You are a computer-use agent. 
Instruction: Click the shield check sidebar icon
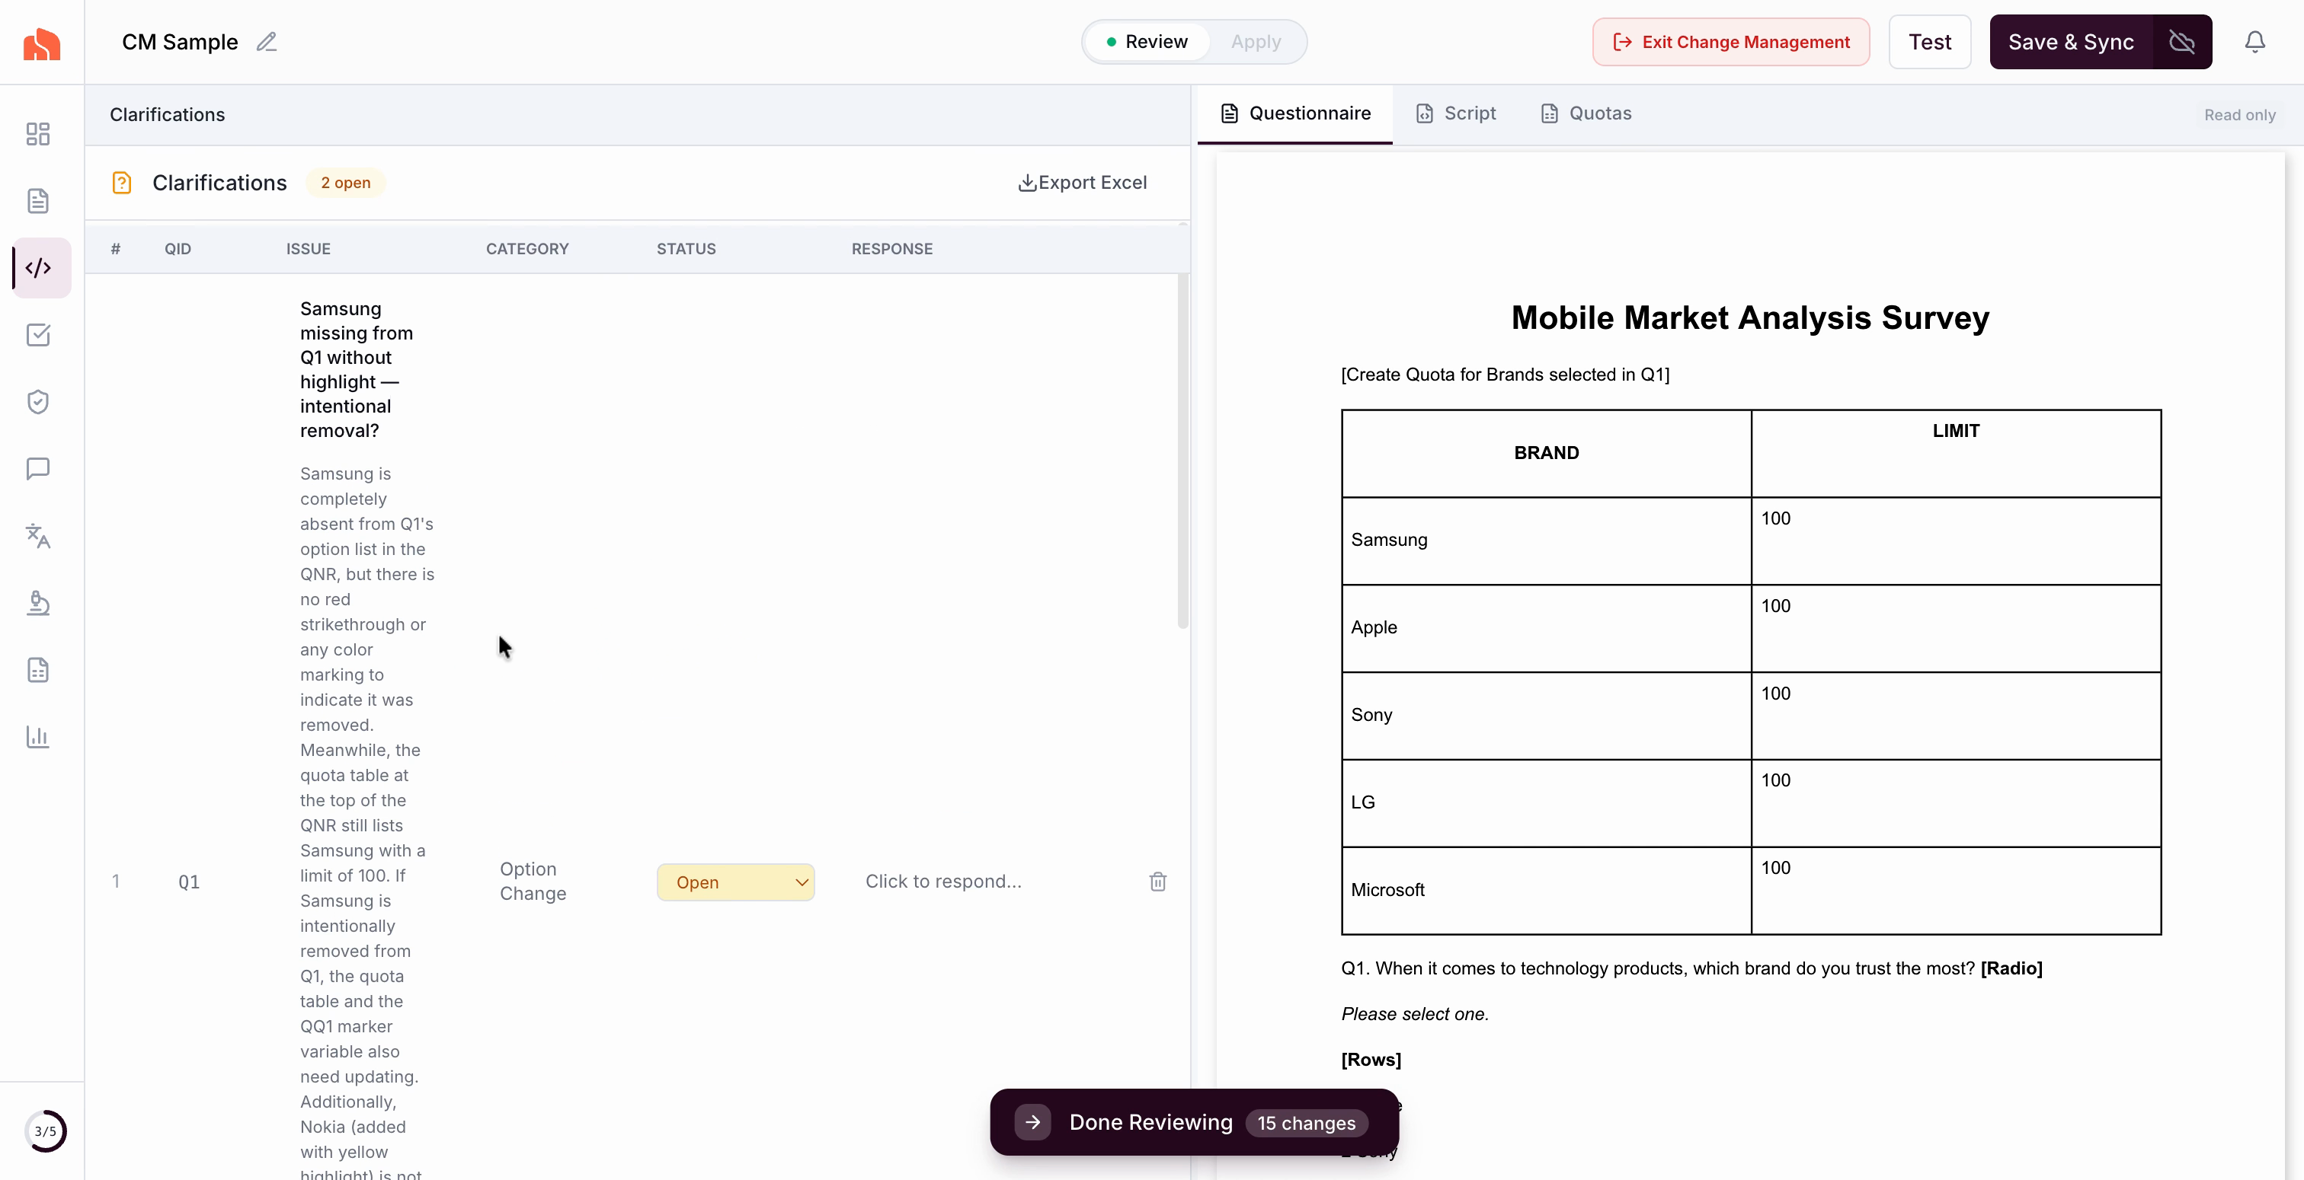(x=38, y=402)
